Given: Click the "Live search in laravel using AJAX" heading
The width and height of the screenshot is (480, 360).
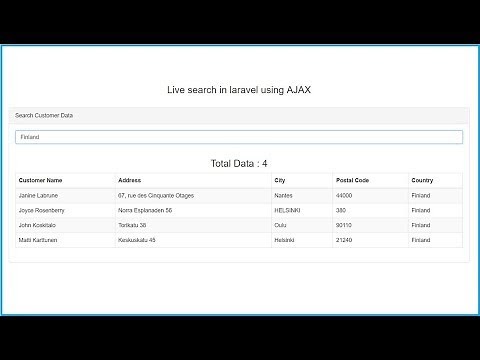Looking at the screenshot, I should pyautogui.click(x=239, y=90).
